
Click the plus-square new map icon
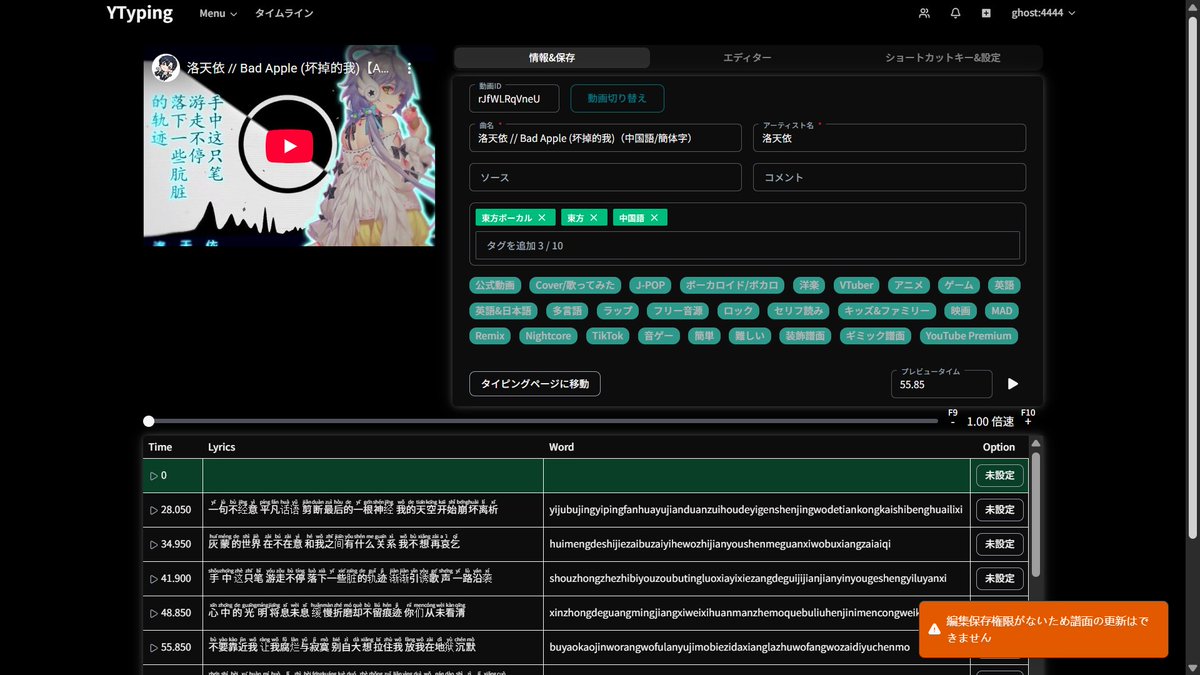[x=986, y=13]
